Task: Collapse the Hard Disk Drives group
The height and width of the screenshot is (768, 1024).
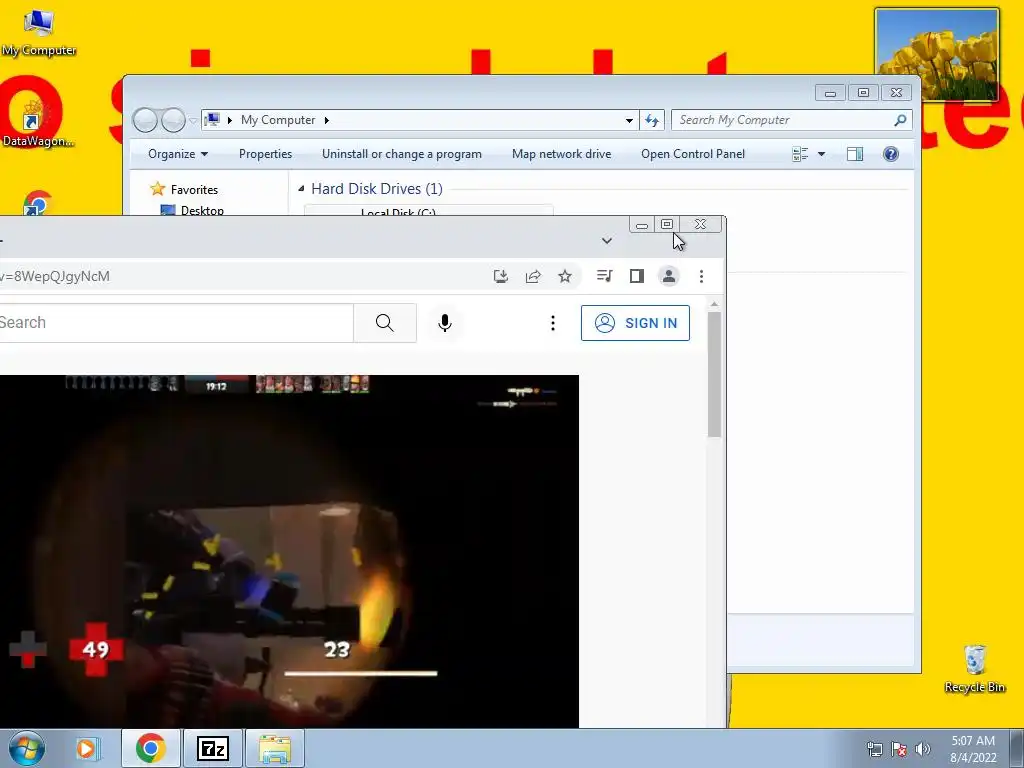Action: coord(301,189)
